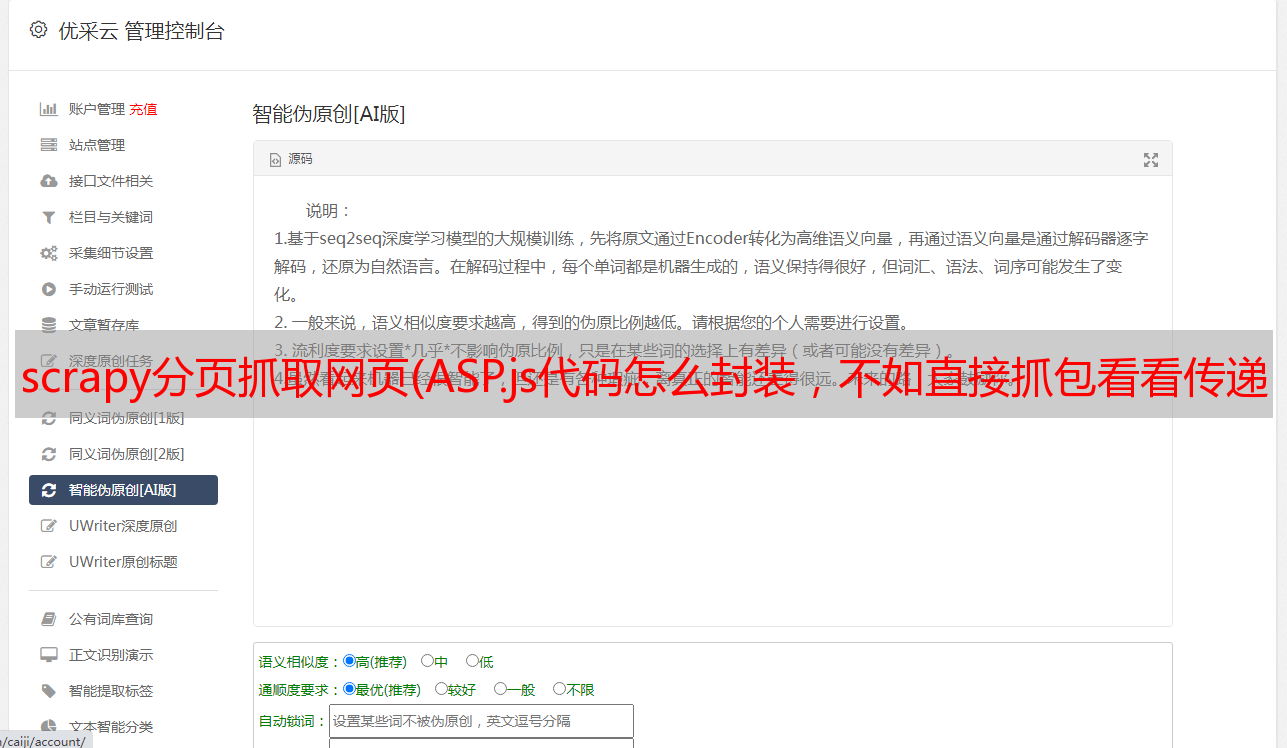Click the cloud upload icon for 接口文件相关
The height and width of the screenshot is (748, 1287).
pyautogui.click(x=48, y=181)
